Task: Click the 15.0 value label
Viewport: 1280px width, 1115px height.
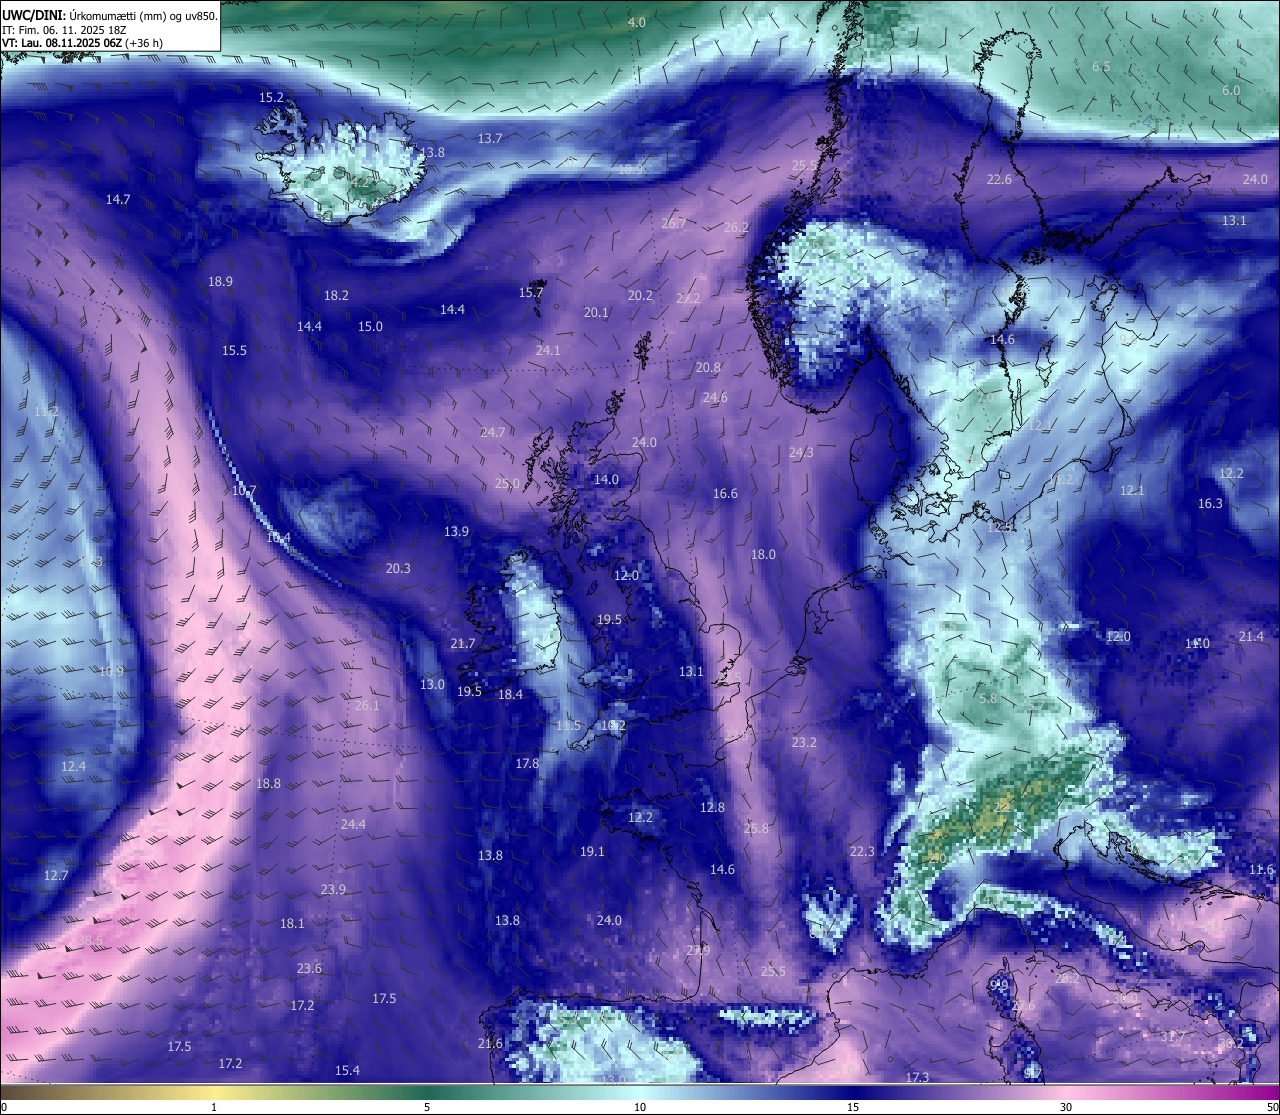Action: [370, 327]
